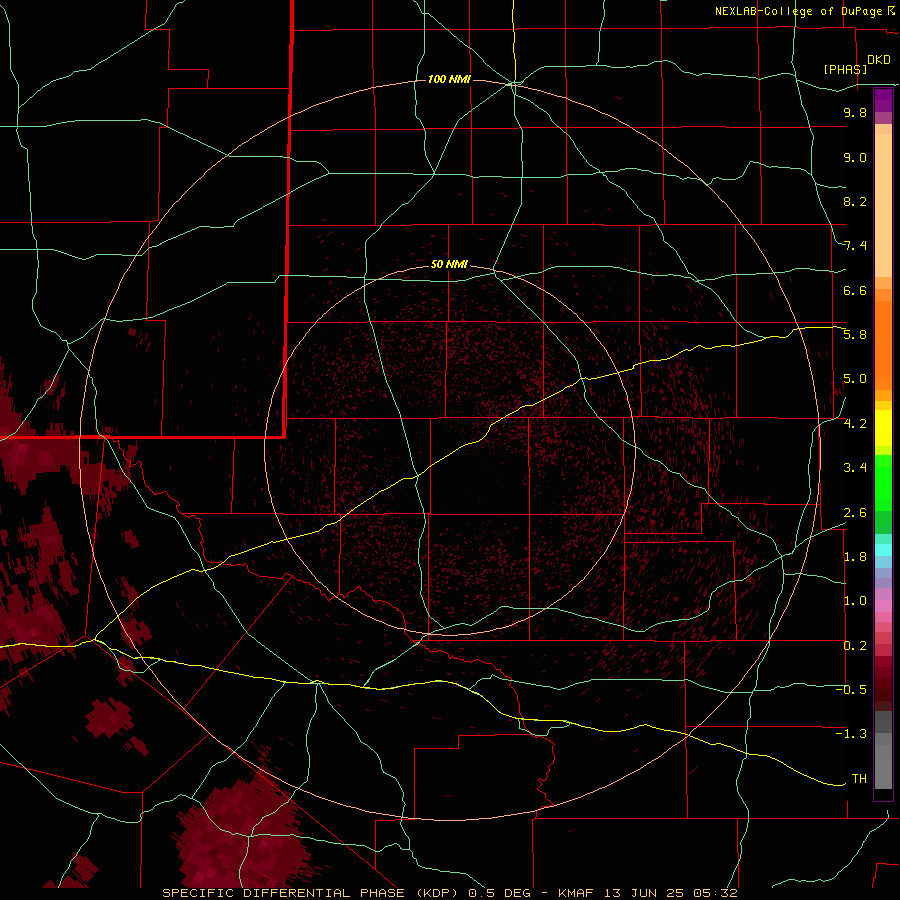
Task: Select the [PHAS] legend label
Action: point(845,69)
